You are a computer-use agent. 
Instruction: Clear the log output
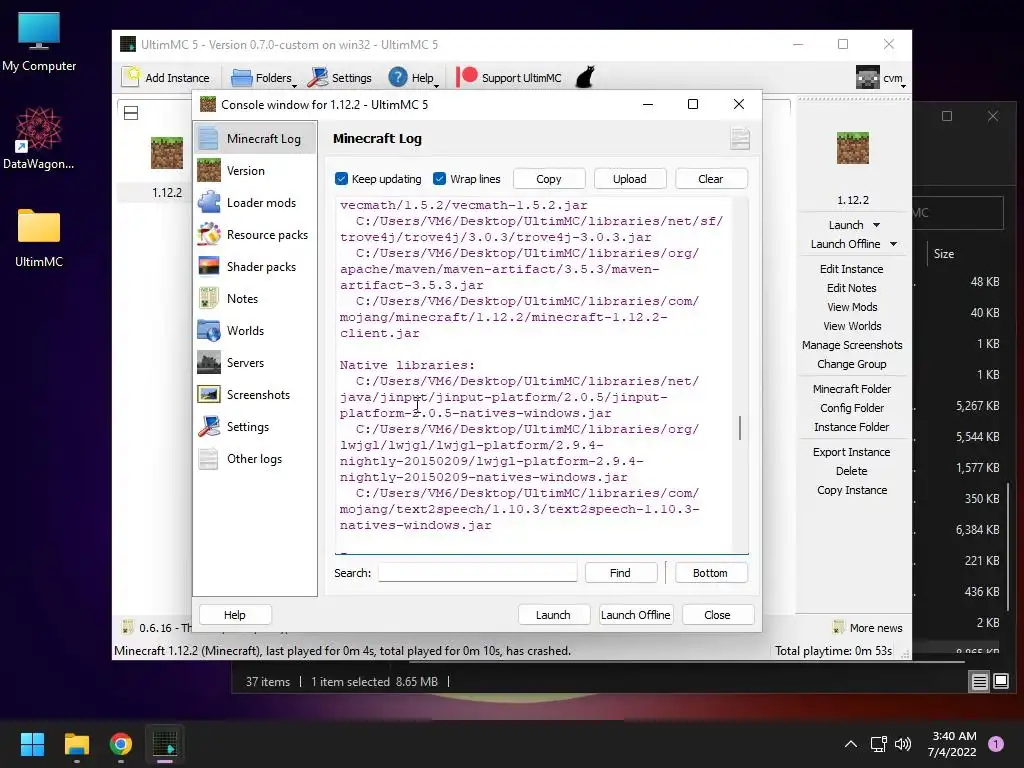tap(711, 179)
